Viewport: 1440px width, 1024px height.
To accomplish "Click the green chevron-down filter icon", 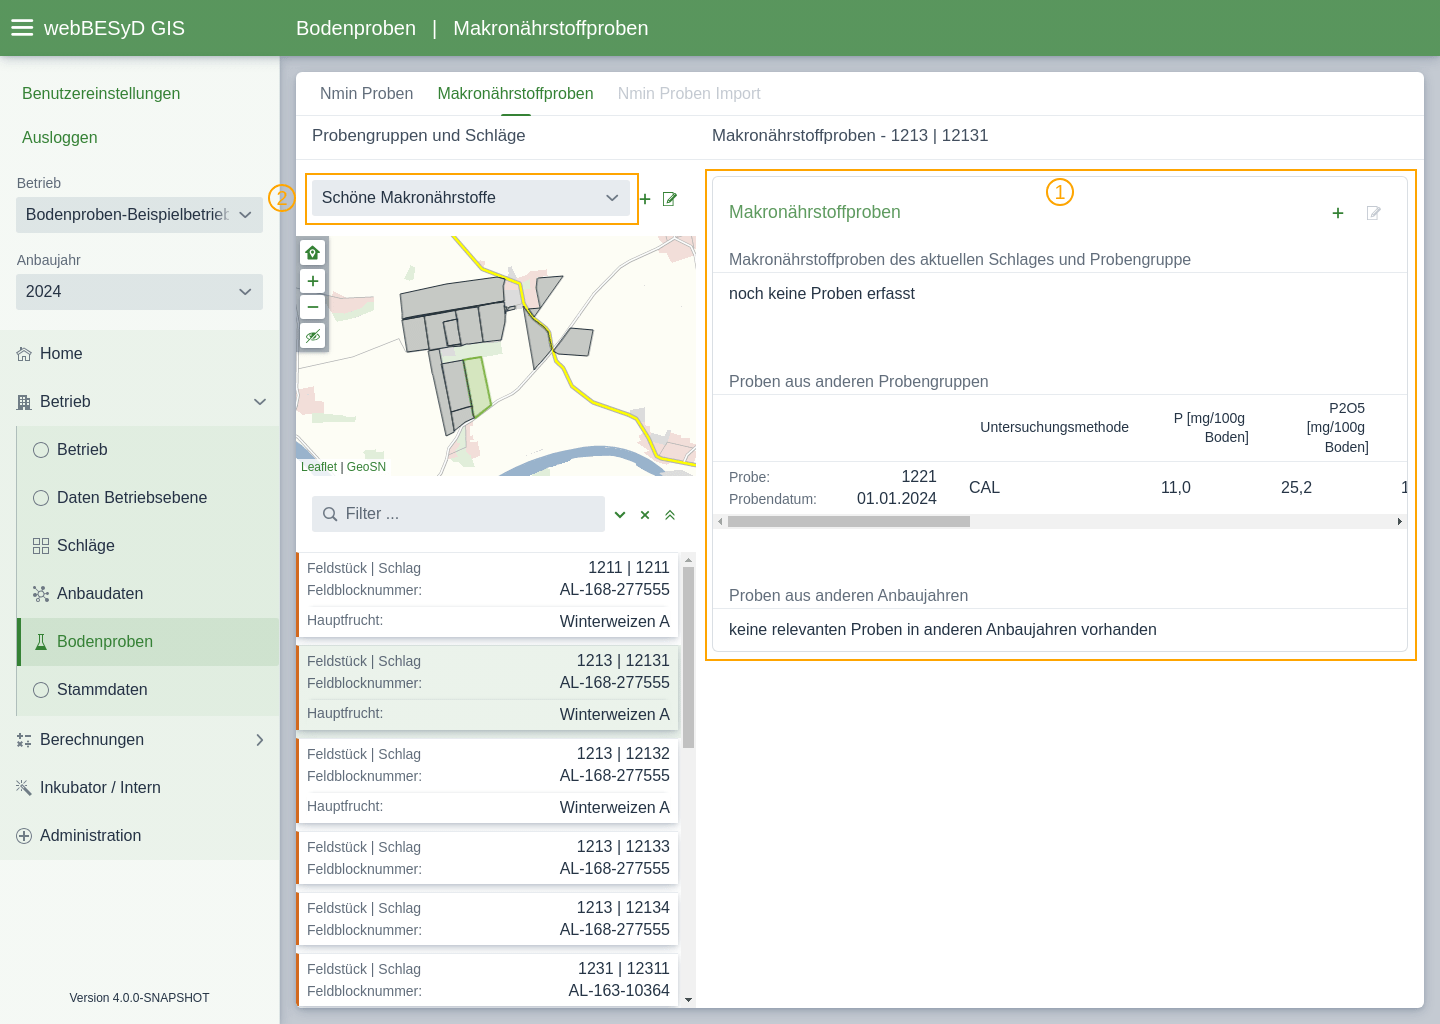I will coord(620,515).
